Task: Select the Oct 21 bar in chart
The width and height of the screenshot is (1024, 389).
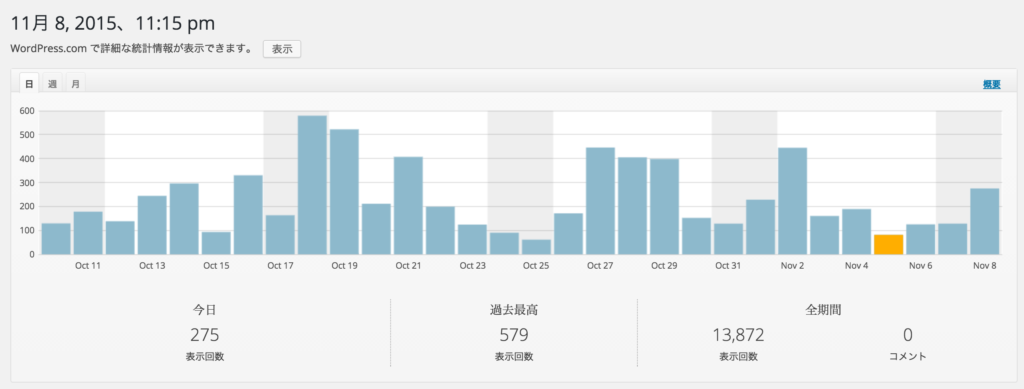Action: click(408, 206)
